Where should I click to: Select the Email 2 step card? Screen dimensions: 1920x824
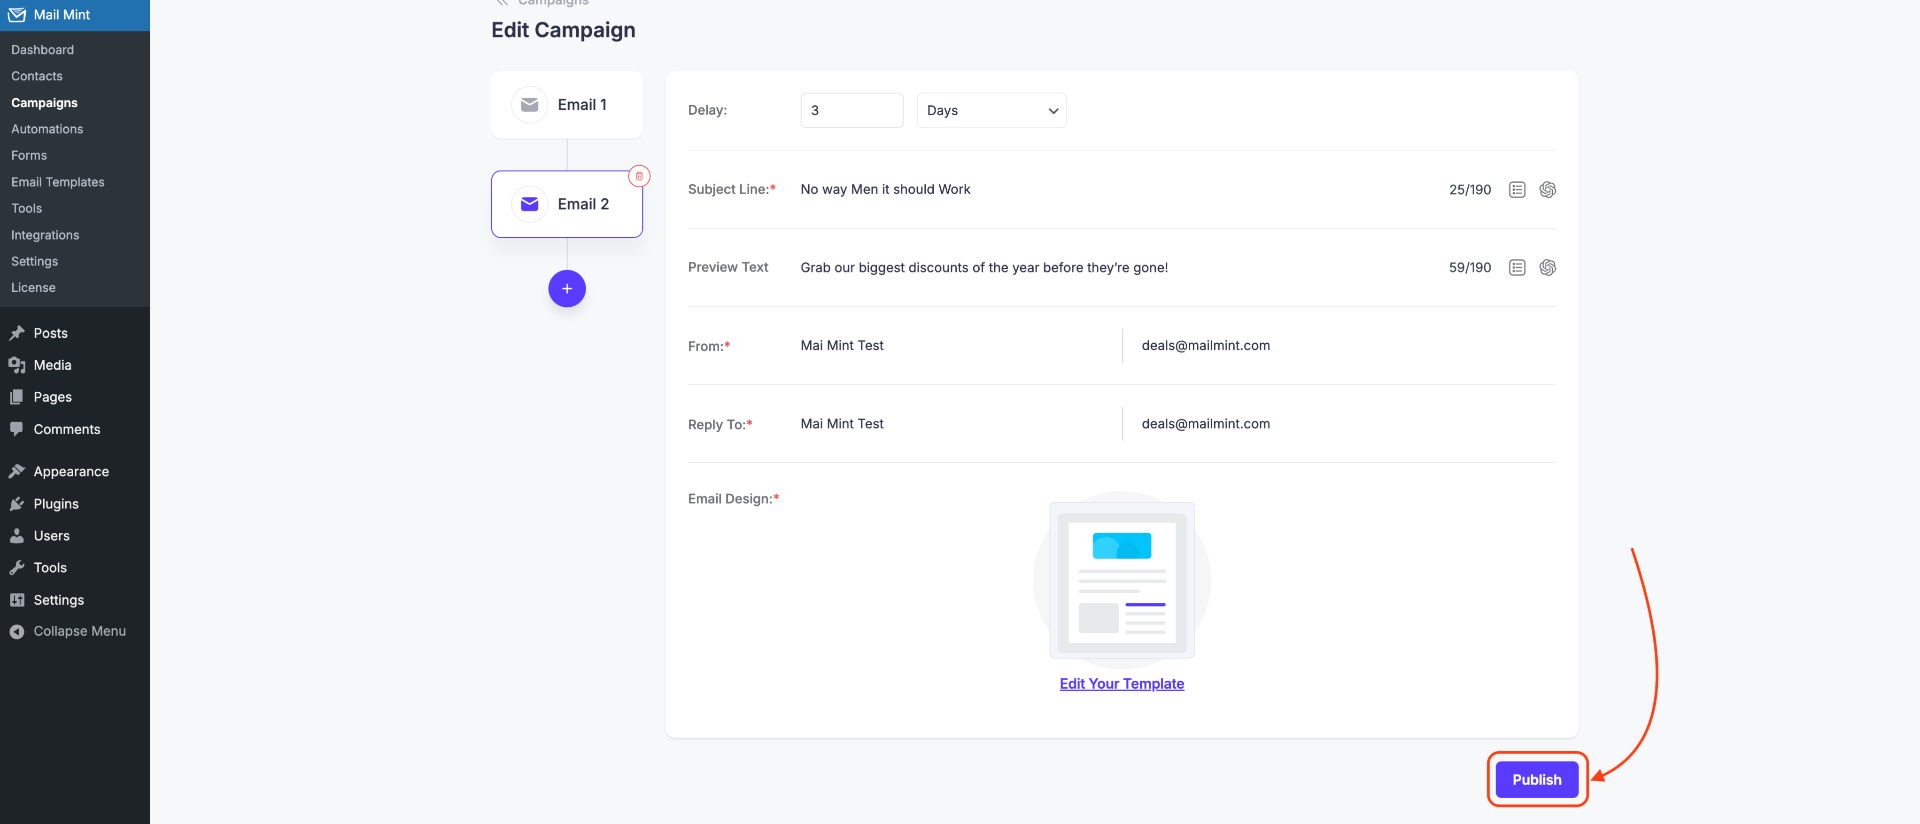click(567, 204)
